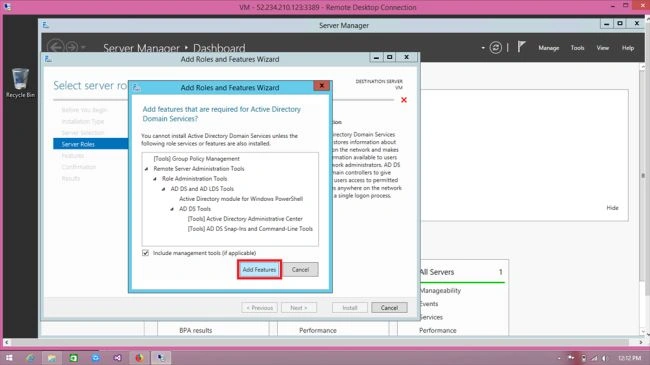Click the network signal tray icon
The height and width of the screenshot is (365, 650).
[594, 358]
